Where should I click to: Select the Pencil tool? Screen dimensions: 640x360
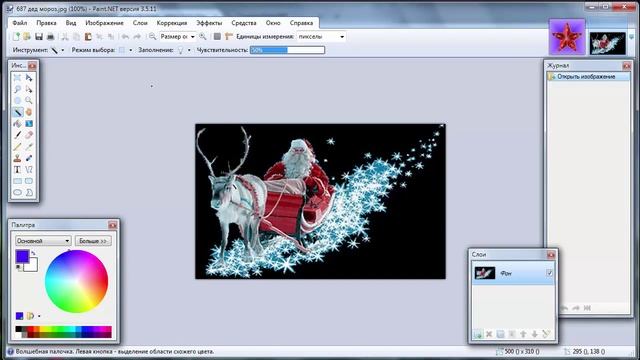17,147
